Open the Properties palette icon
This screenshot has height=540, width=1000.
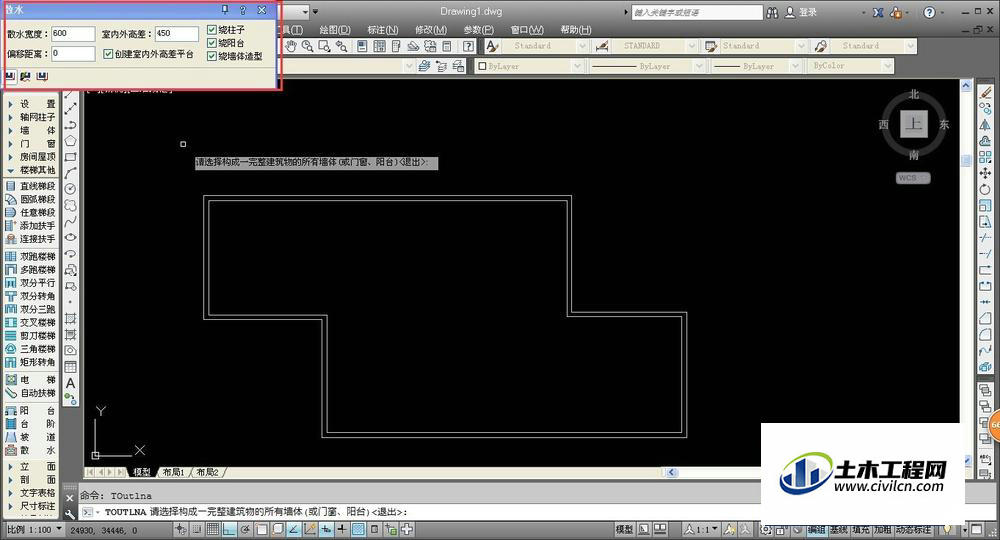[362, 46]
